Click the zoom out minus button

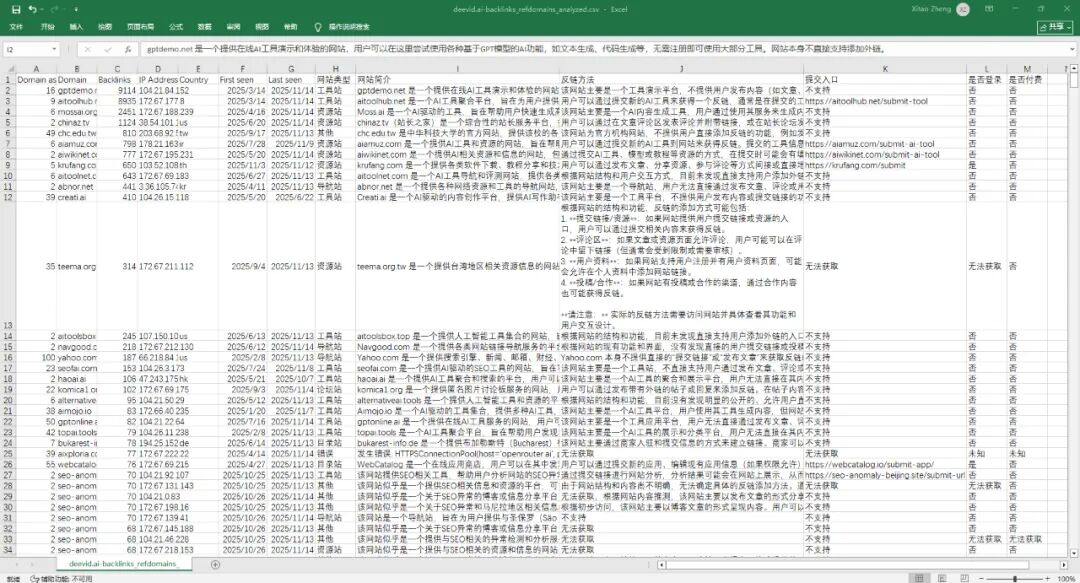[981, 578]
